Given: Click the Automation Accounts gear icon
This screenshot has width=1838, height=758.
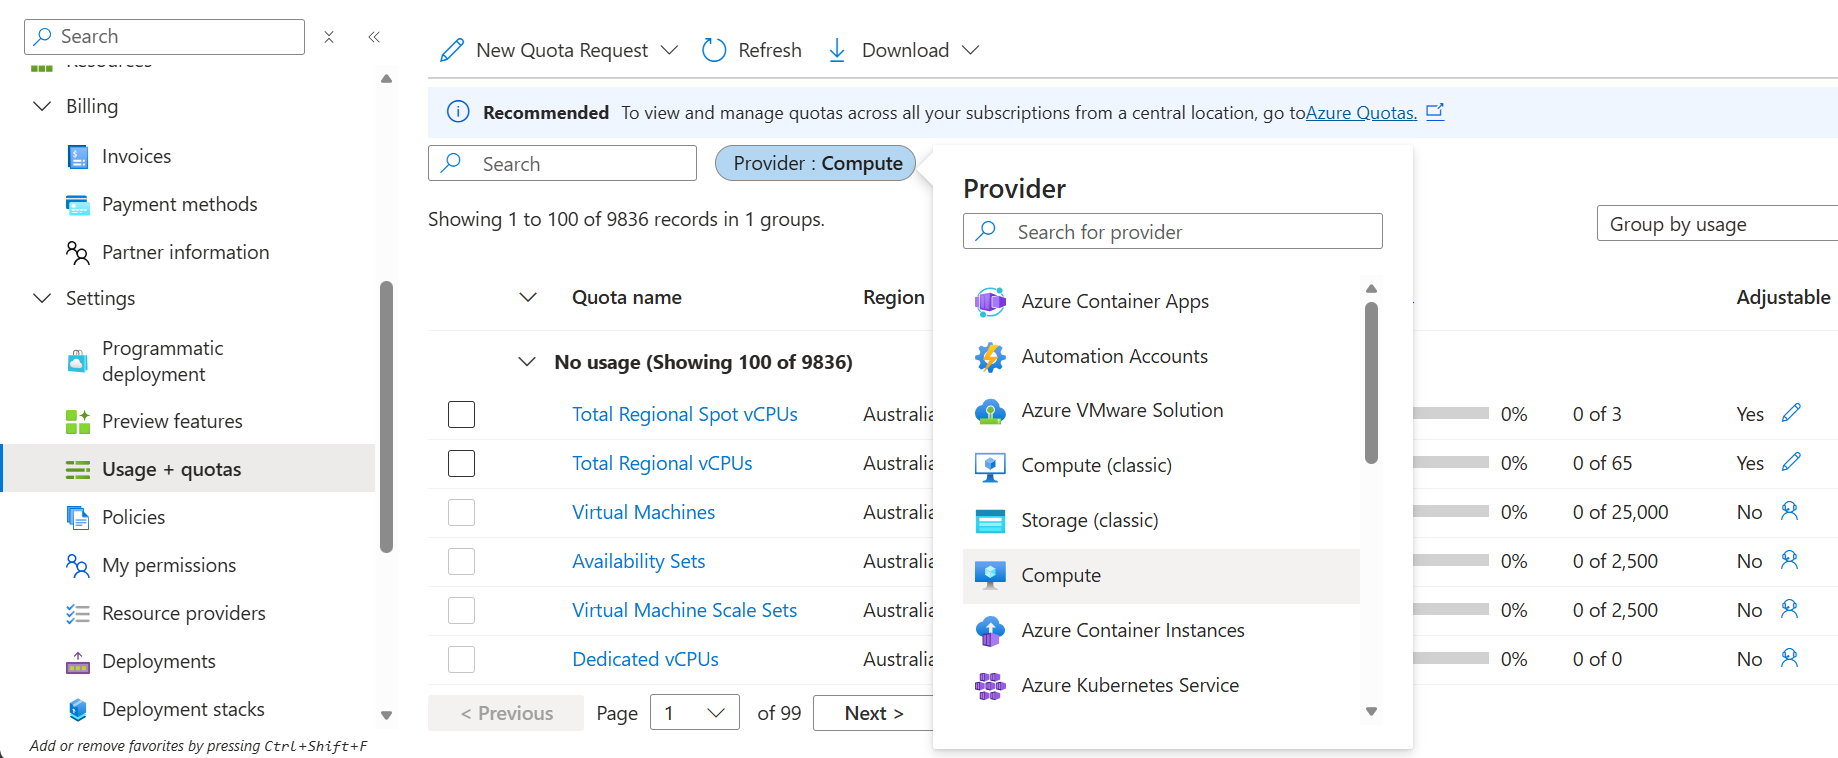Looking at the screenshot, I should pyautogui.click(x=990, y=356).
